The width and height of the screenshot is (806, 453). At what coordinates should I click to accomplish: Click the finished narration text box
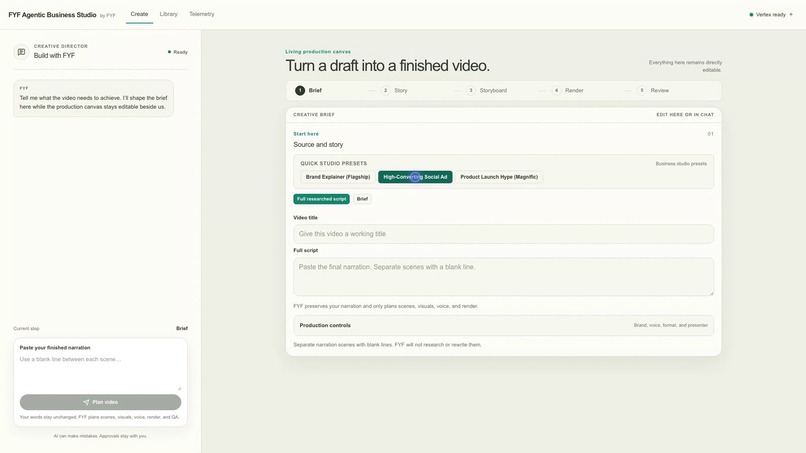coord(100,372)
